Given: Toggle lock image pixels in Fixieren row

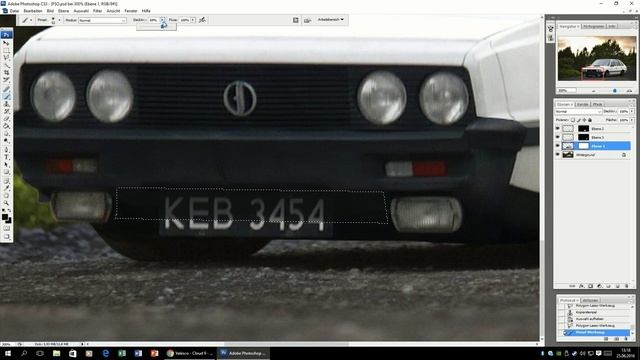Looking at the screenshot, I should click(x=579, y=120).
